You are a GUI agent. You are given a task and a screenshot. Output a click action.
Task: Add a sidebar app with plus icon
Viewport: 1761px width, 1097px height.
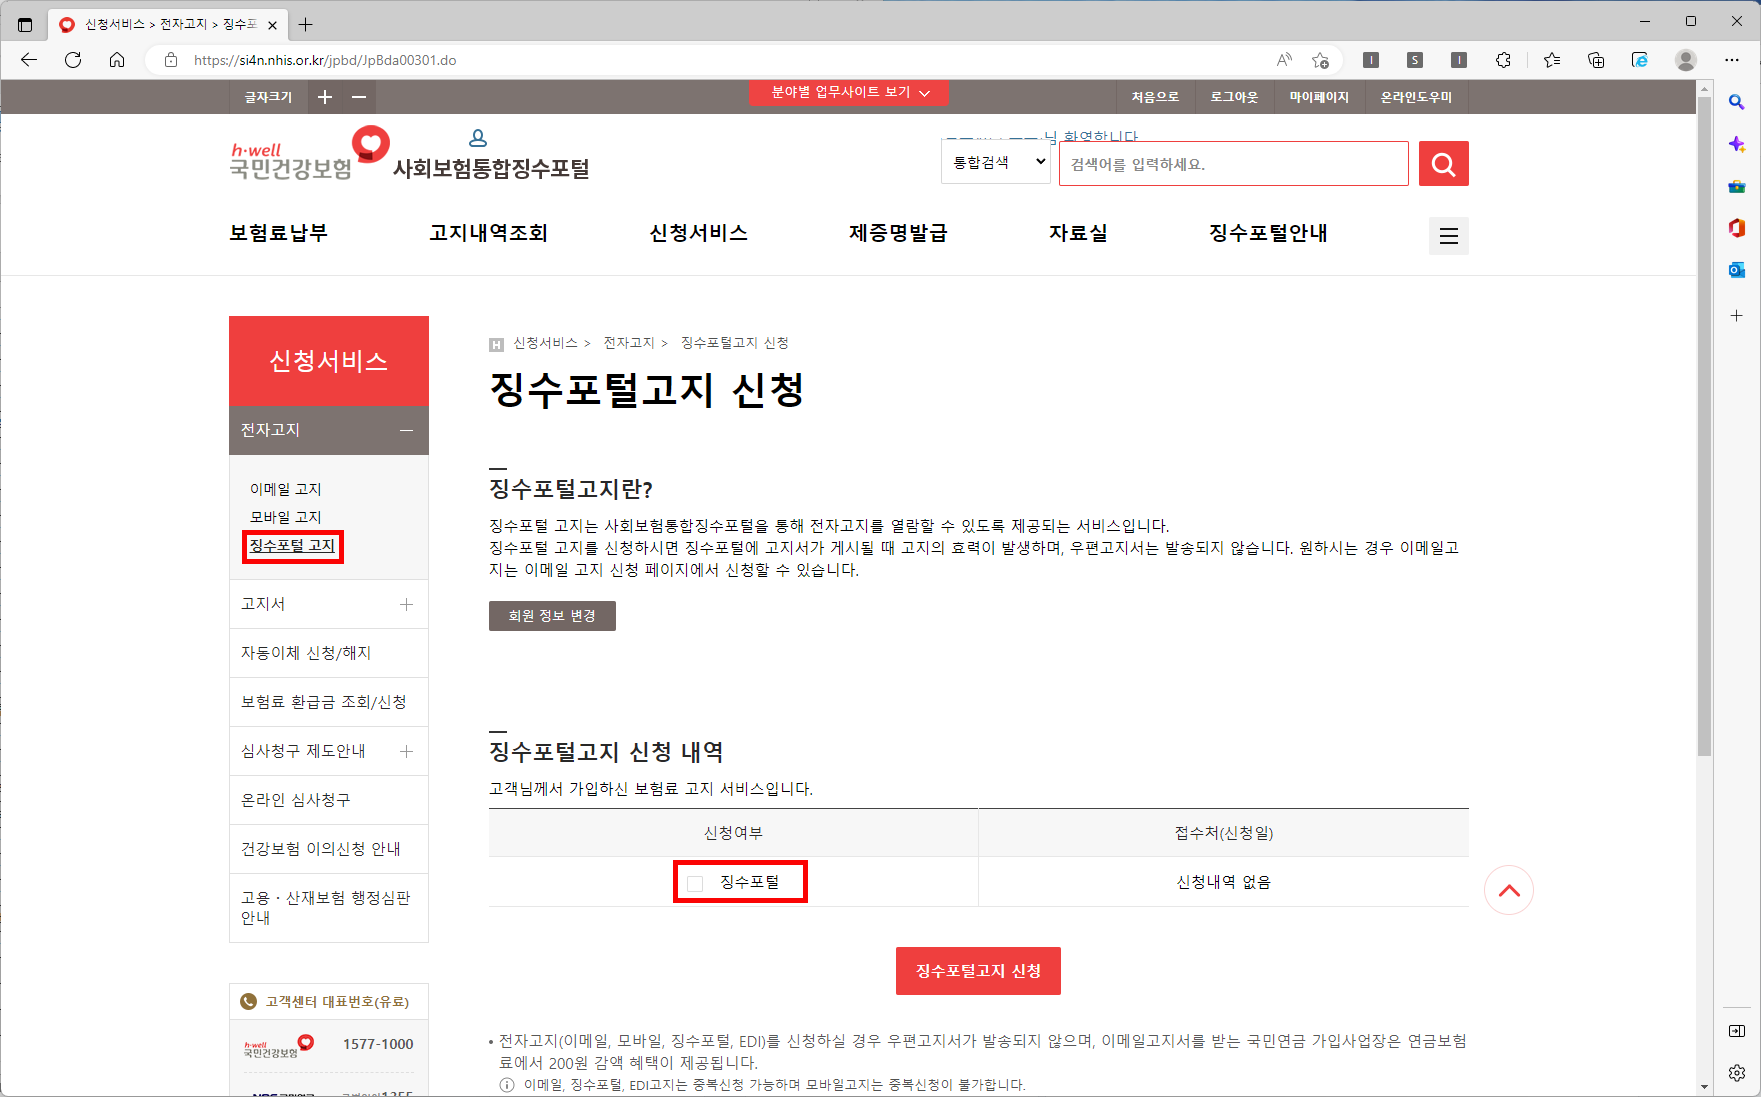[1737, 315]
